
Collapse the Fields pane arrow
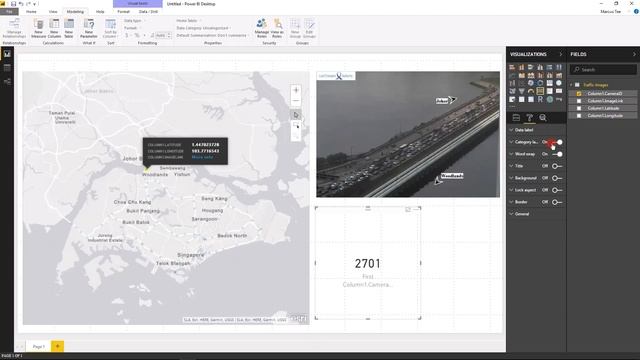coord(634,54)
